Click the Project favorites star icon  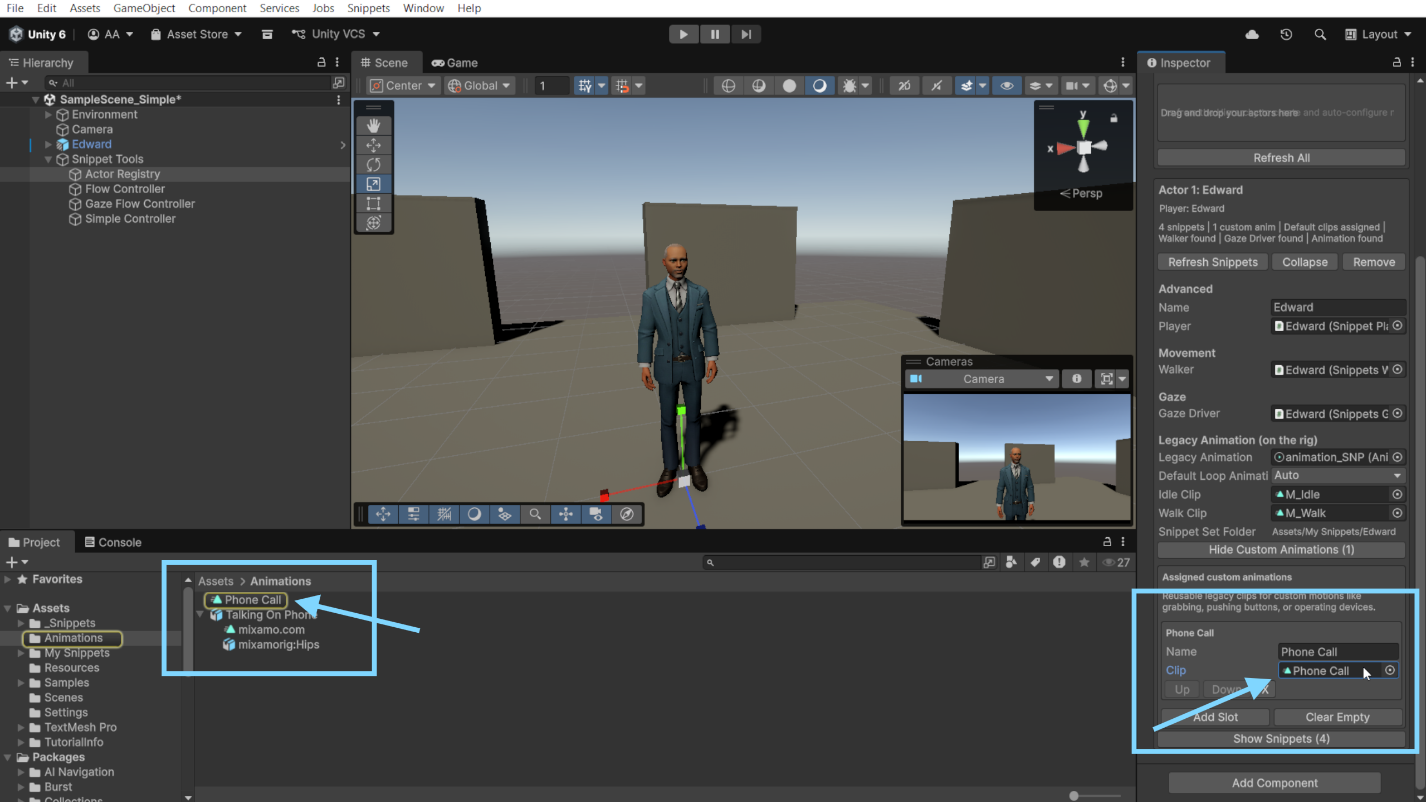(1084, 563)
